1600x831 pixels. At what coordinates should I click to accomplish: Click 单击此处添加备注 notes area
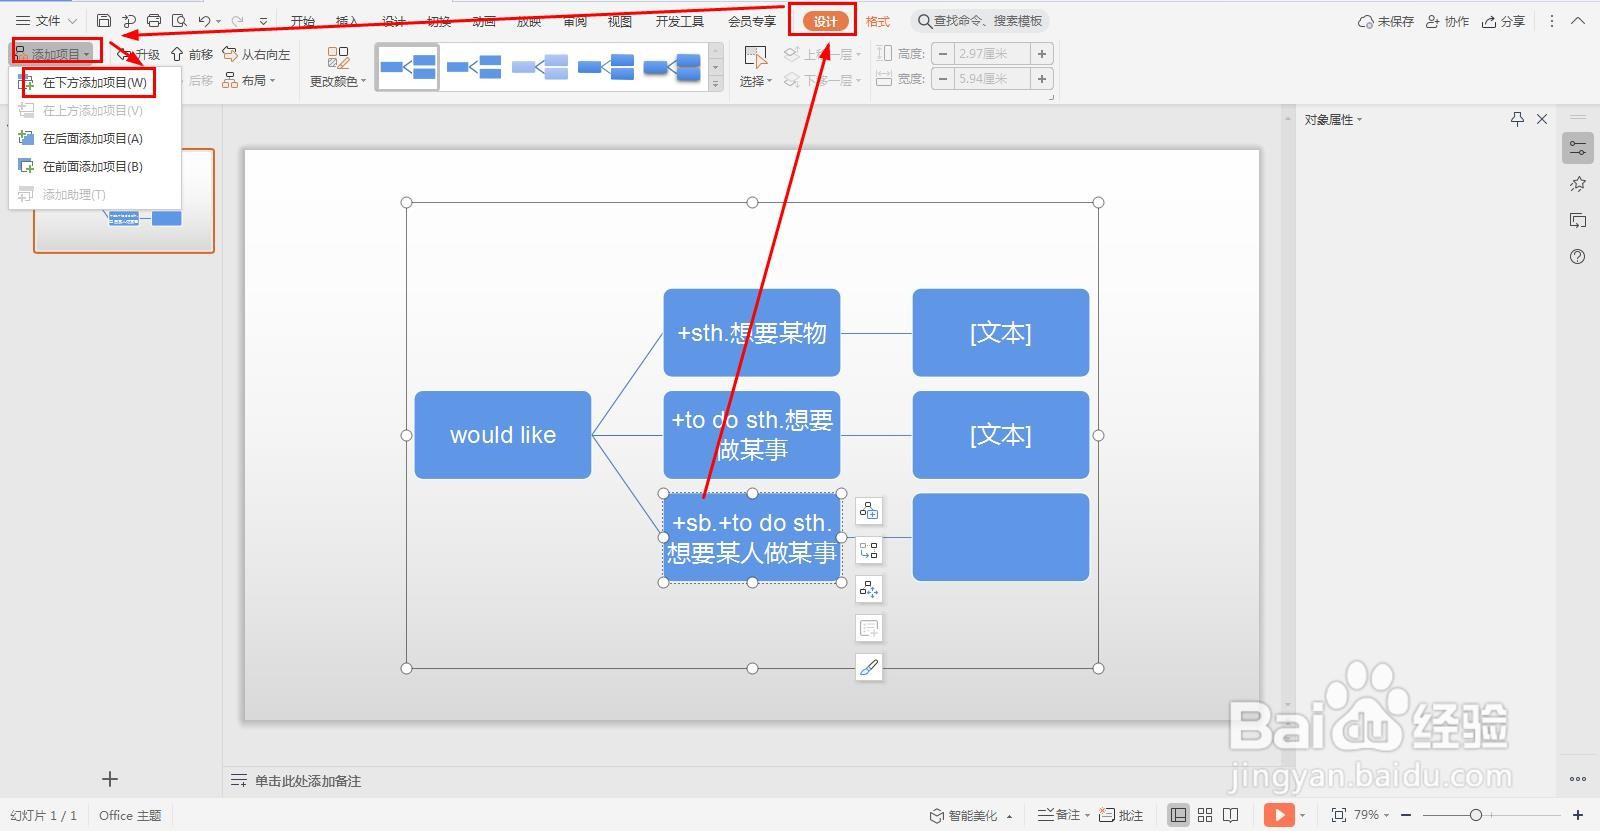[x=308, y=781]
